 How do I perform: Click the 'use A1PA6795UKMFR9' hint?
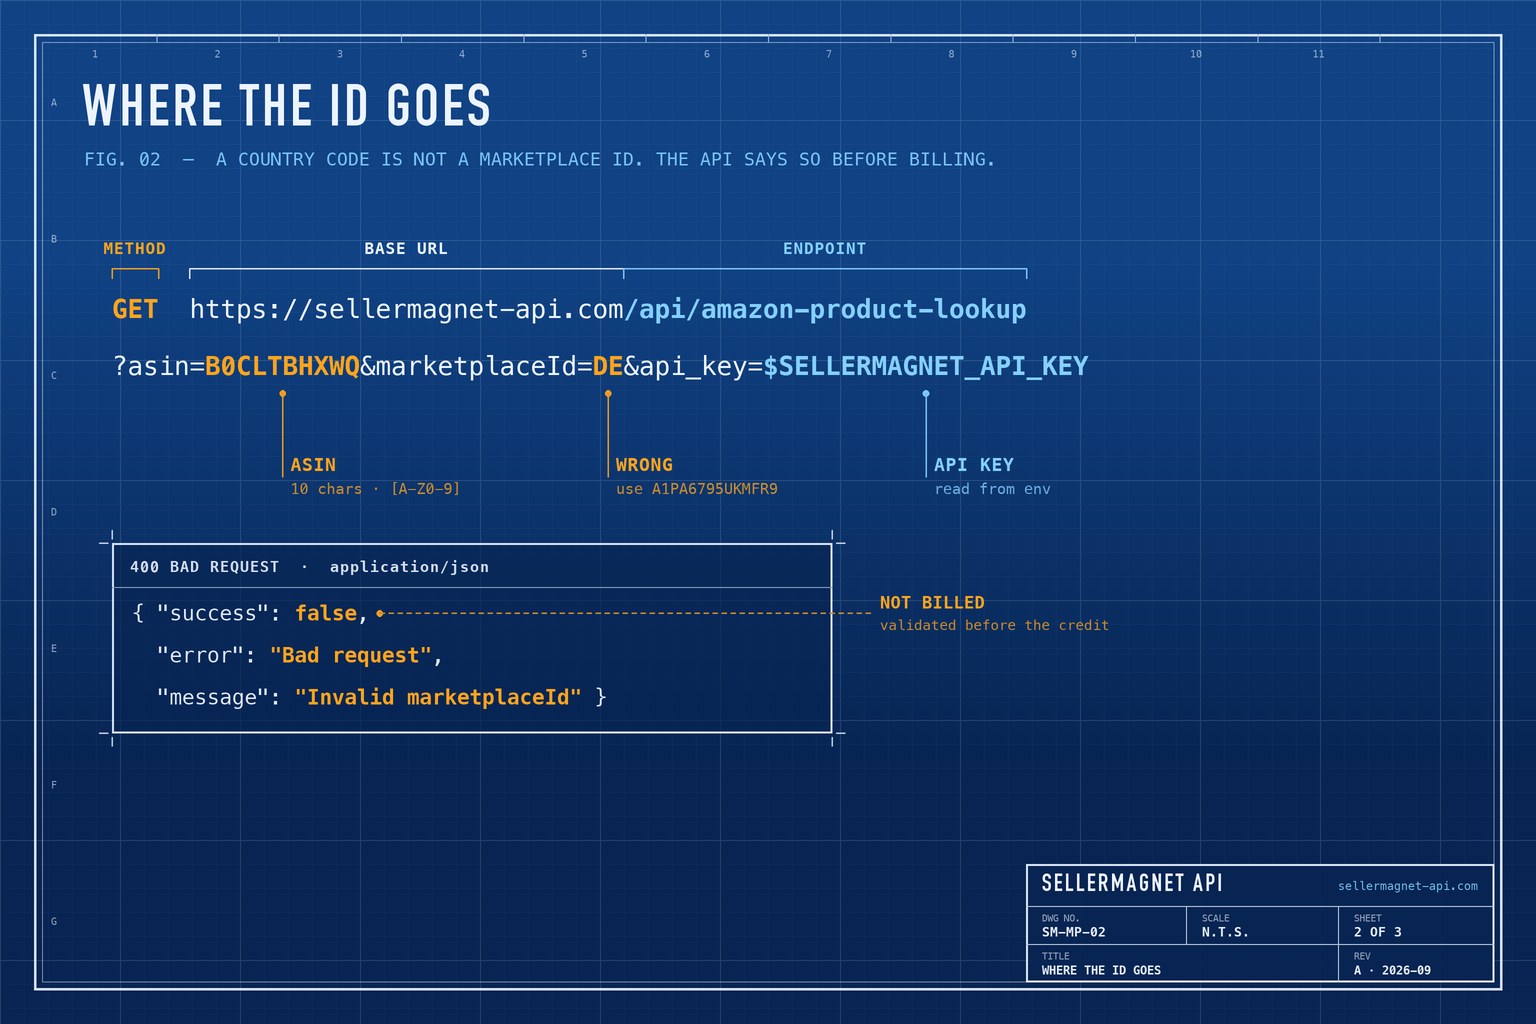(697, 489)
